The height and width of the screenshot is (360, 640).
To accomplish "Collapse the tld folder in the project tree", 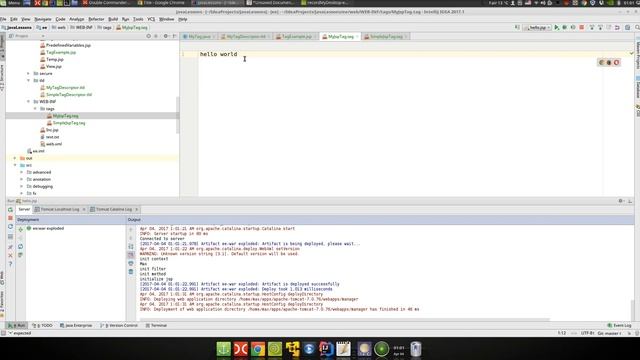I will (28, 80).
